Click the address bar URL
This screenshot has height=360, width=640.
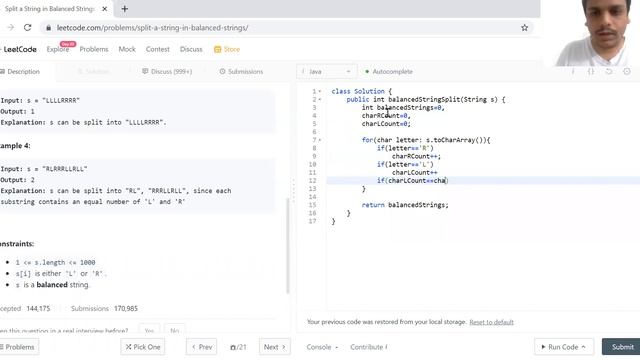pos(152,28)
